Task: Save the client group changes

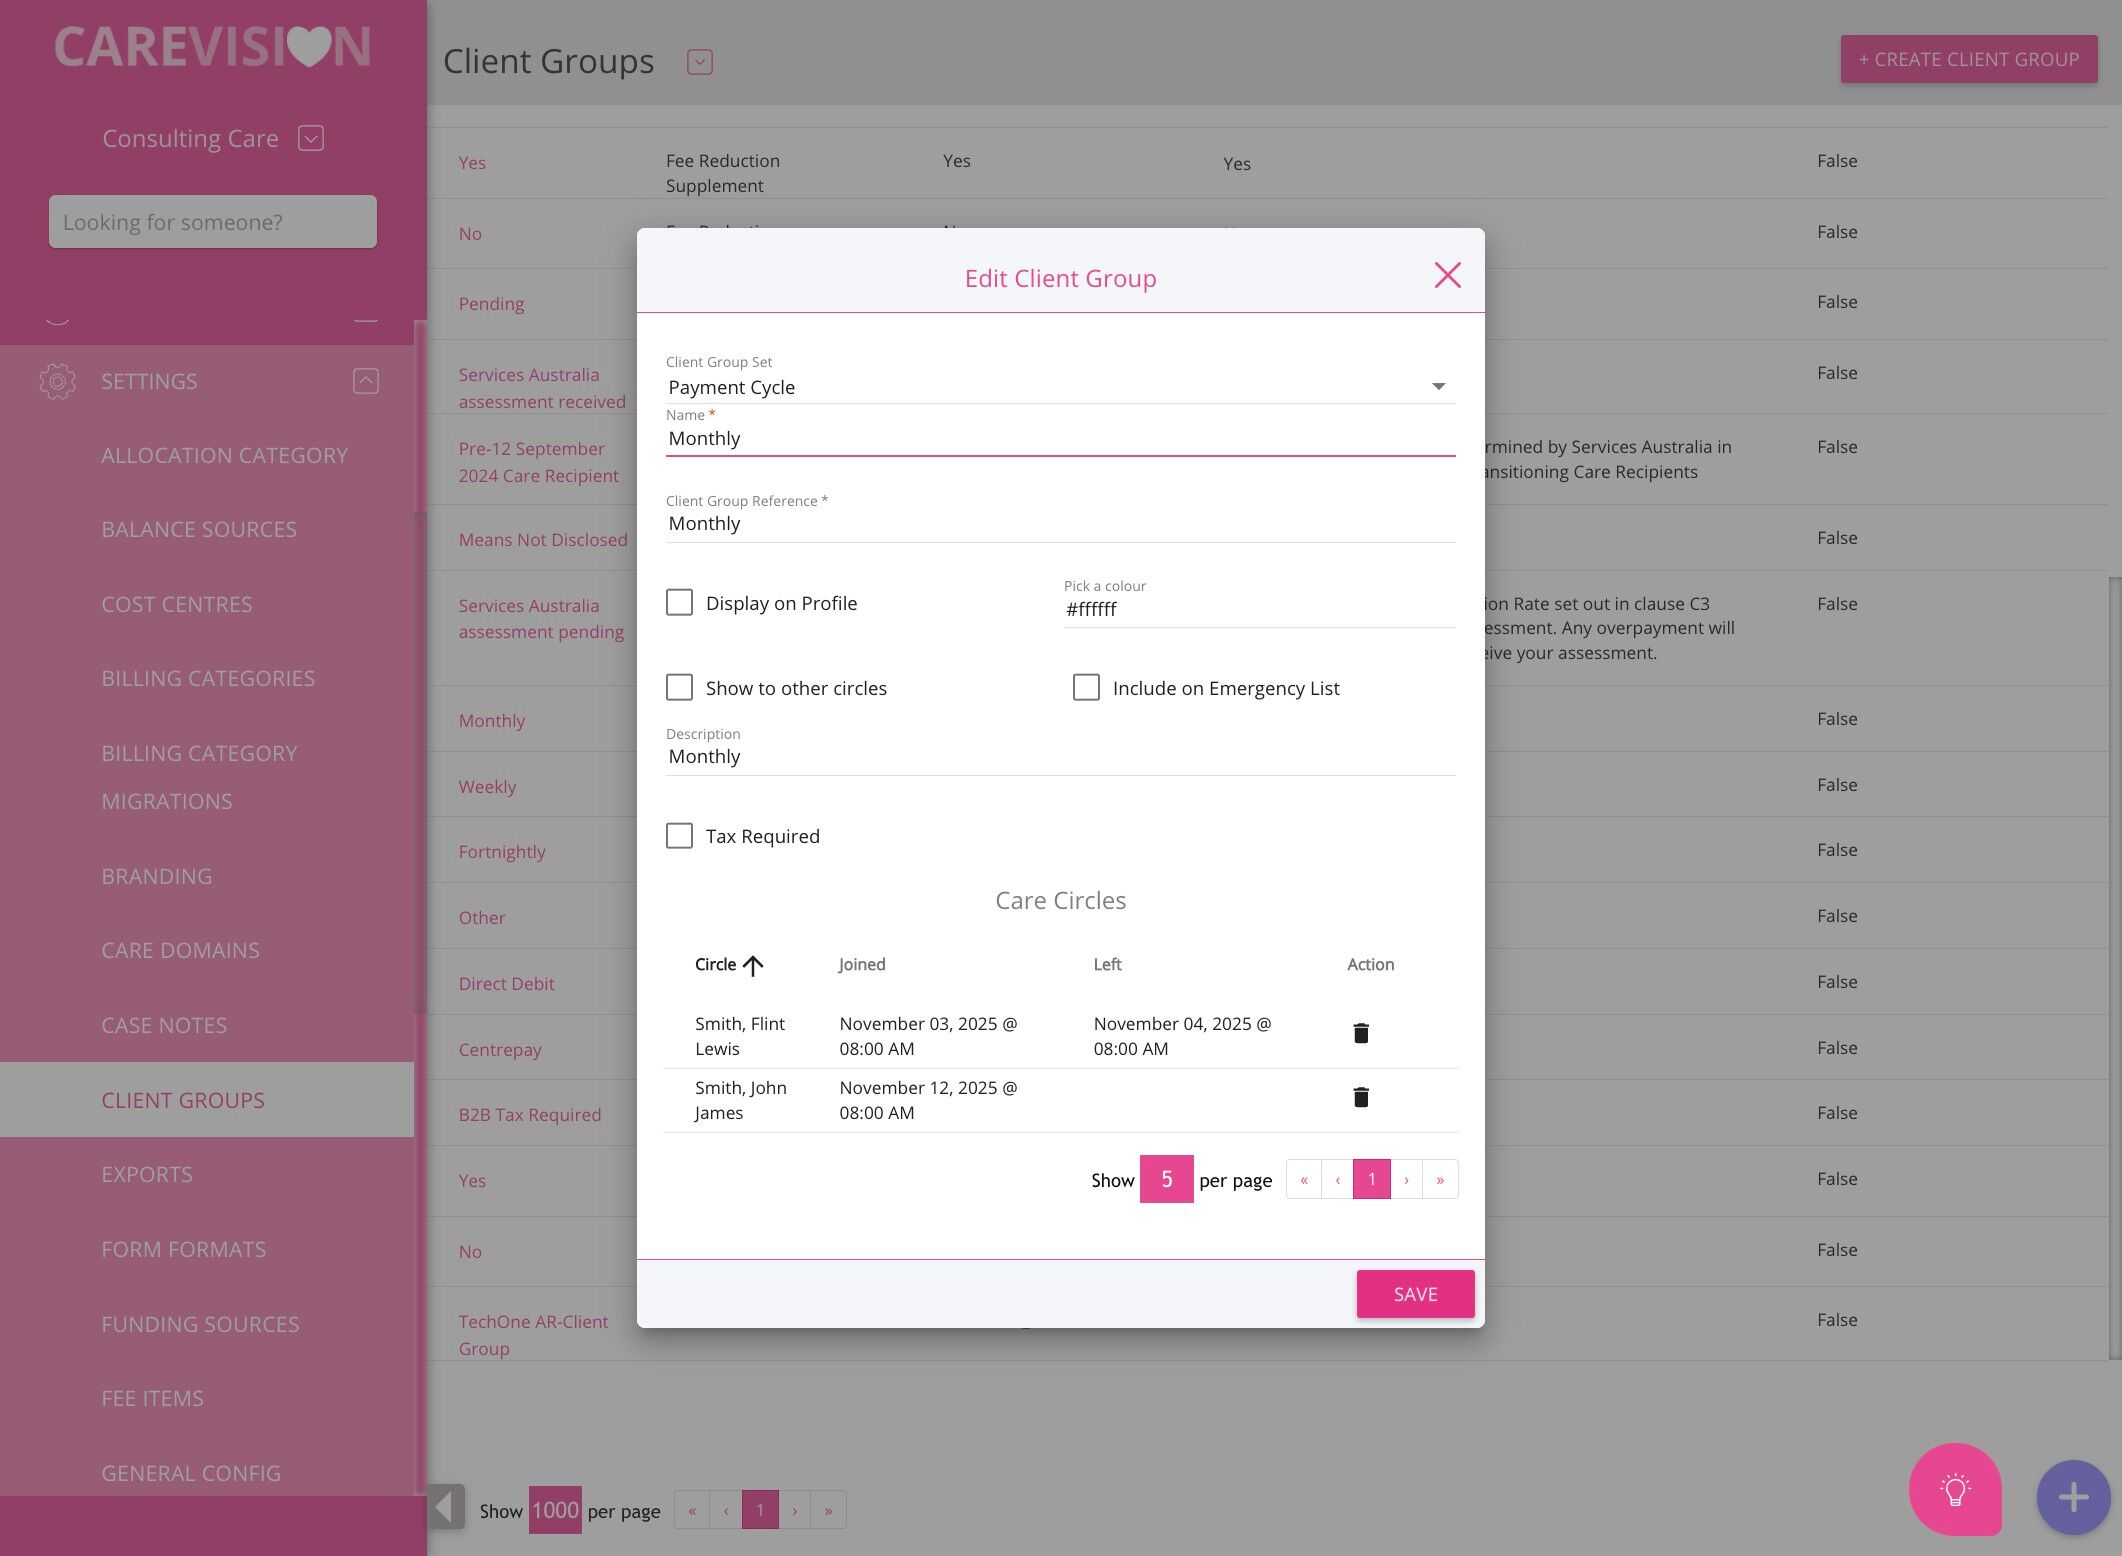Action: pos(1414,1294)
